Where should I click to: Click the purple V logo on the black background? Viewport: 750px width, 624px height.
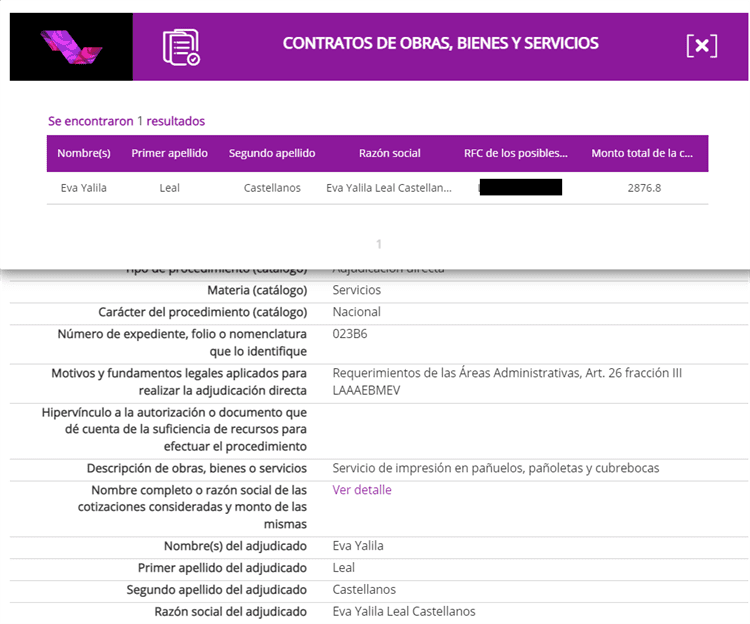coord(71,47)
